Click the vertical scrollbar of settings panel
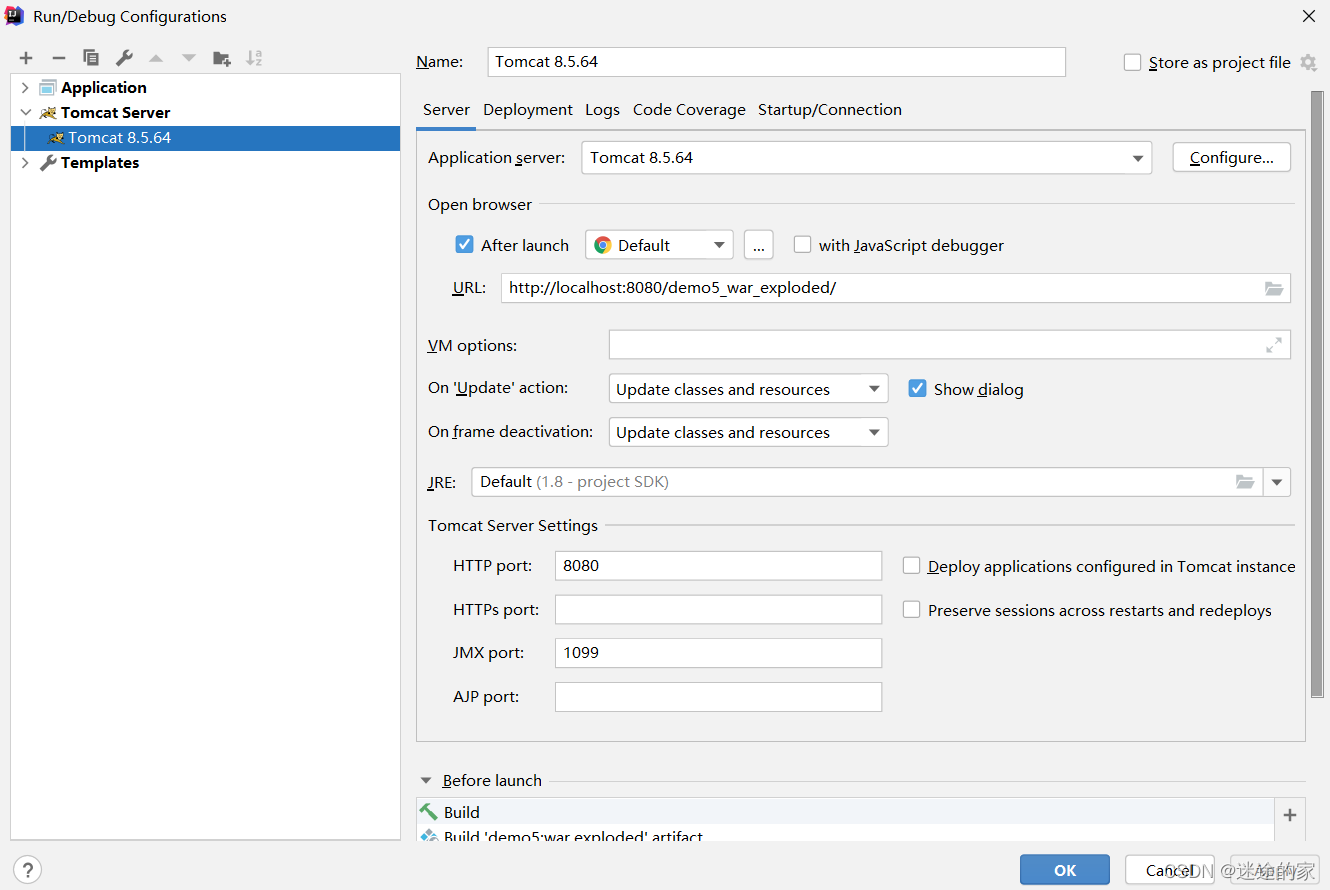This screenshot has height=890, width=1330. 1317,395
